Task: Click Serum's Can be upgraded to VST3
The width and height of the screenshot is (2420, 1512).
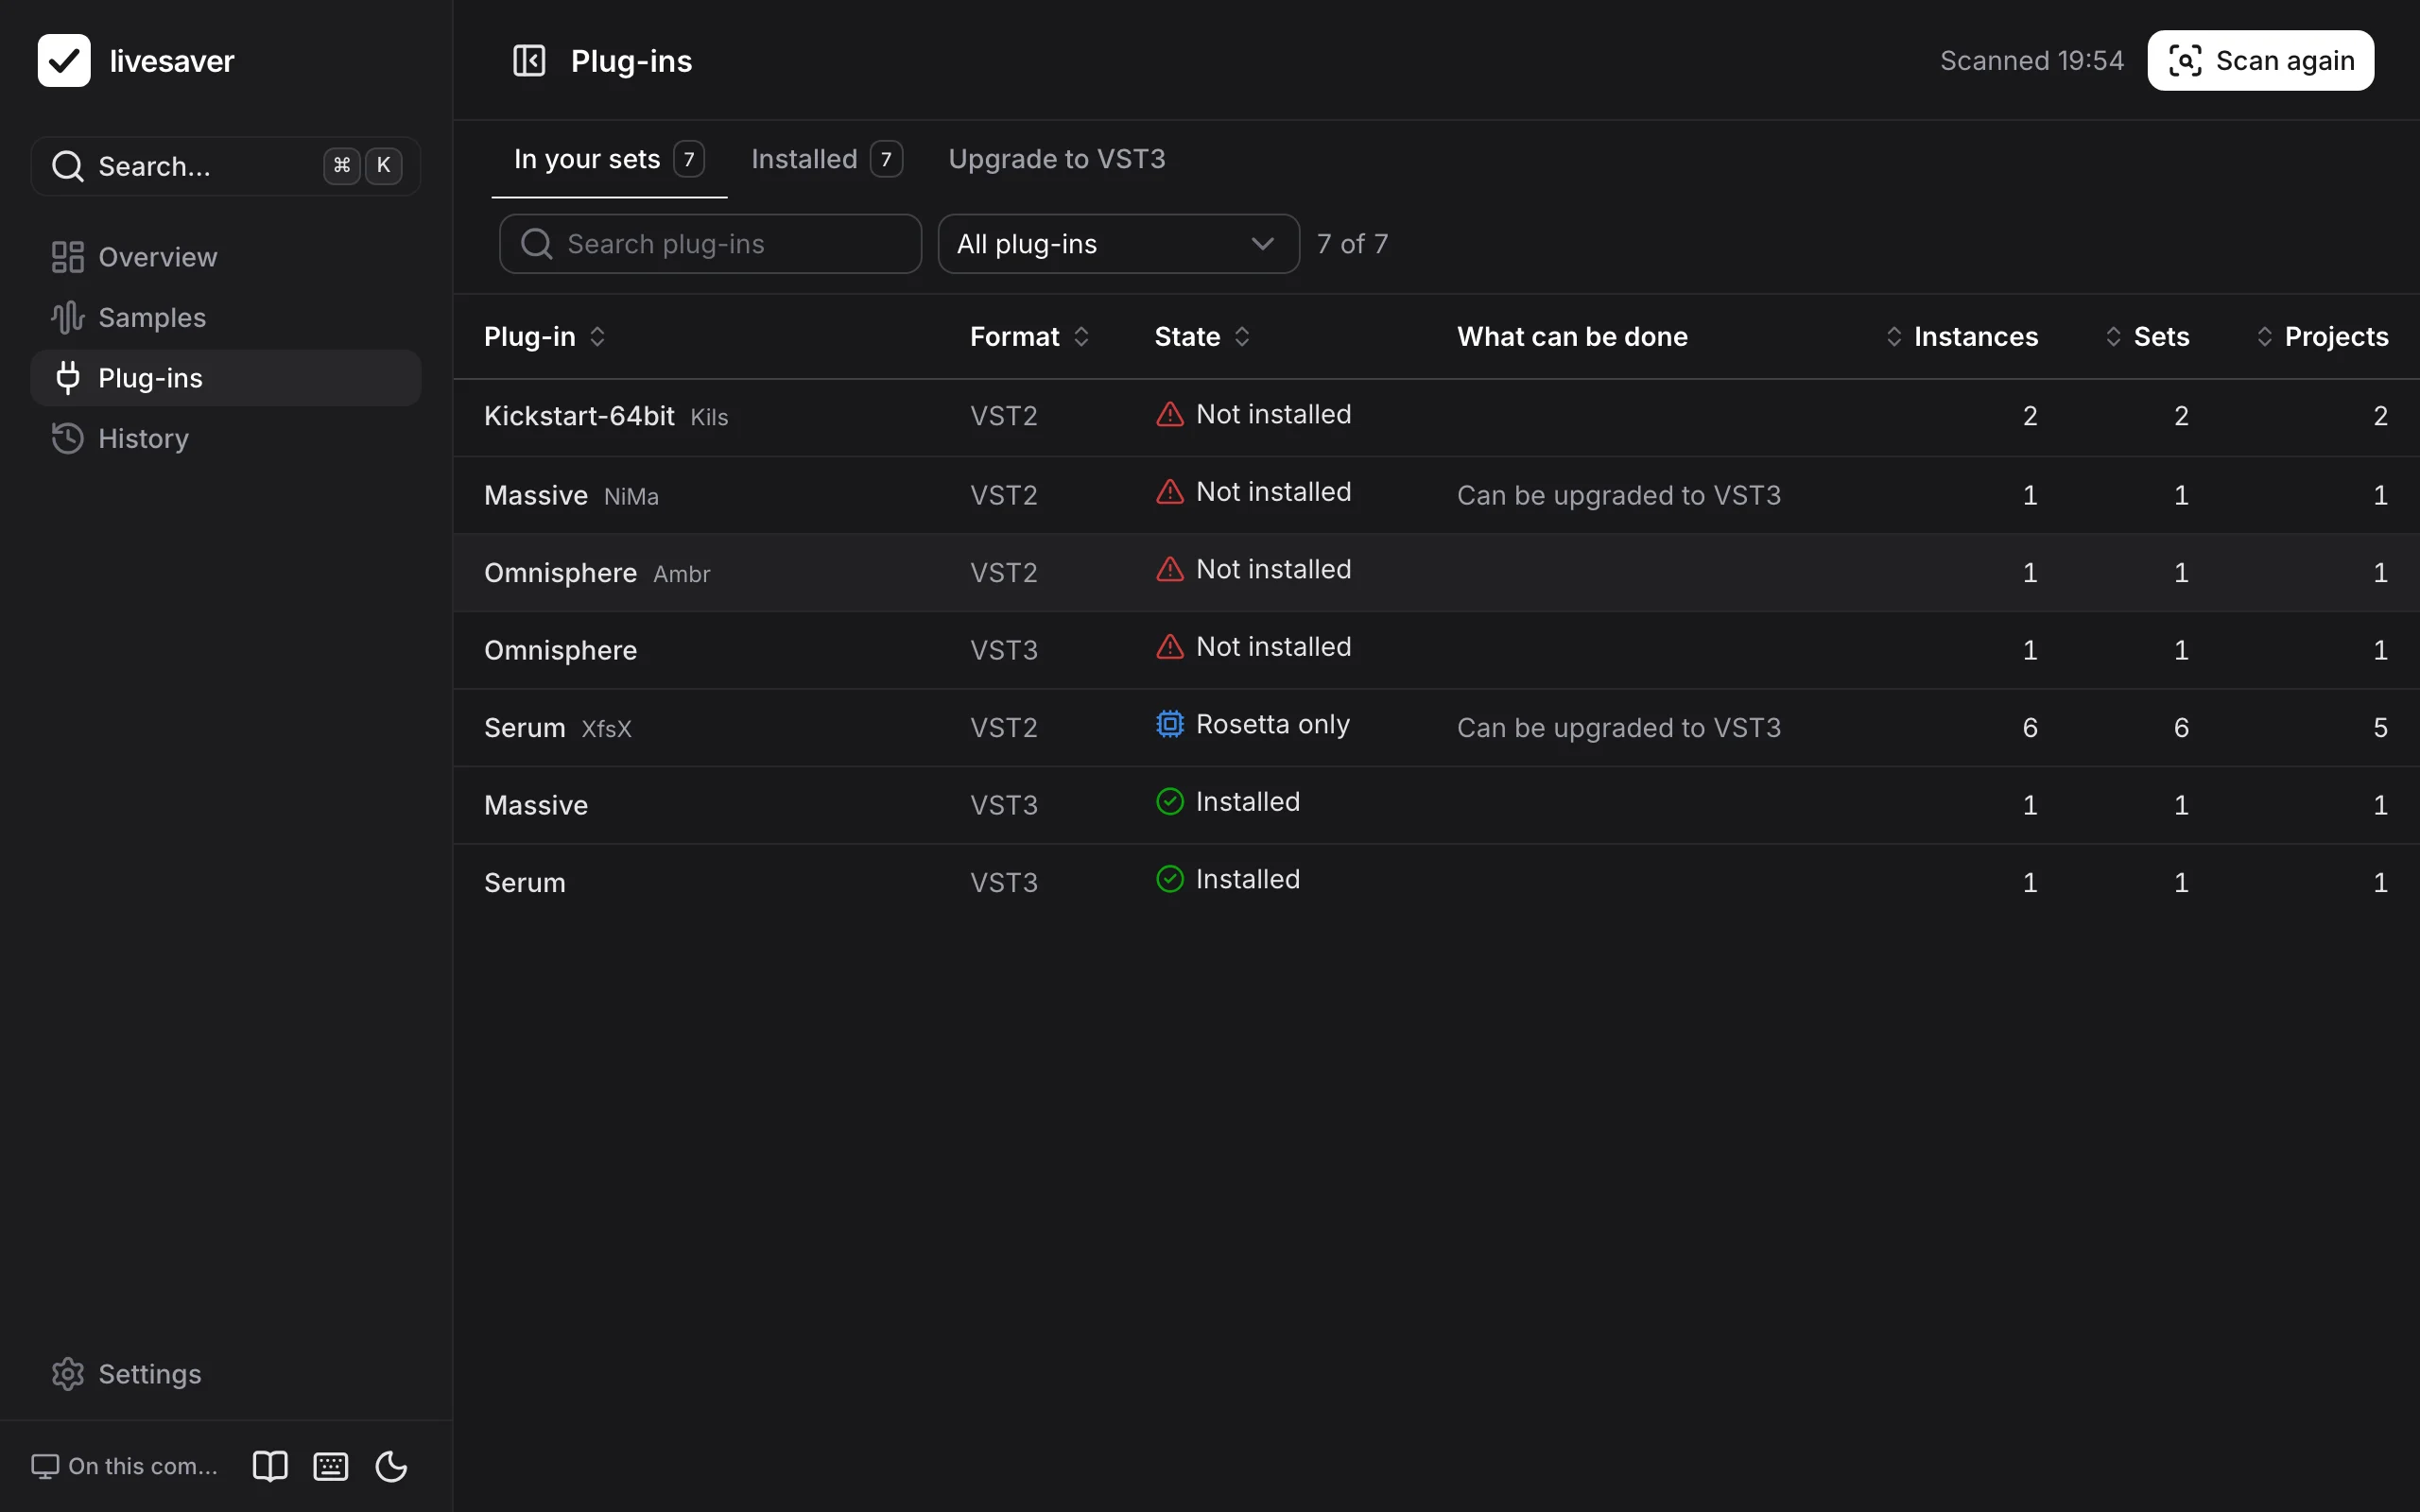Action: coord(1618,728)
